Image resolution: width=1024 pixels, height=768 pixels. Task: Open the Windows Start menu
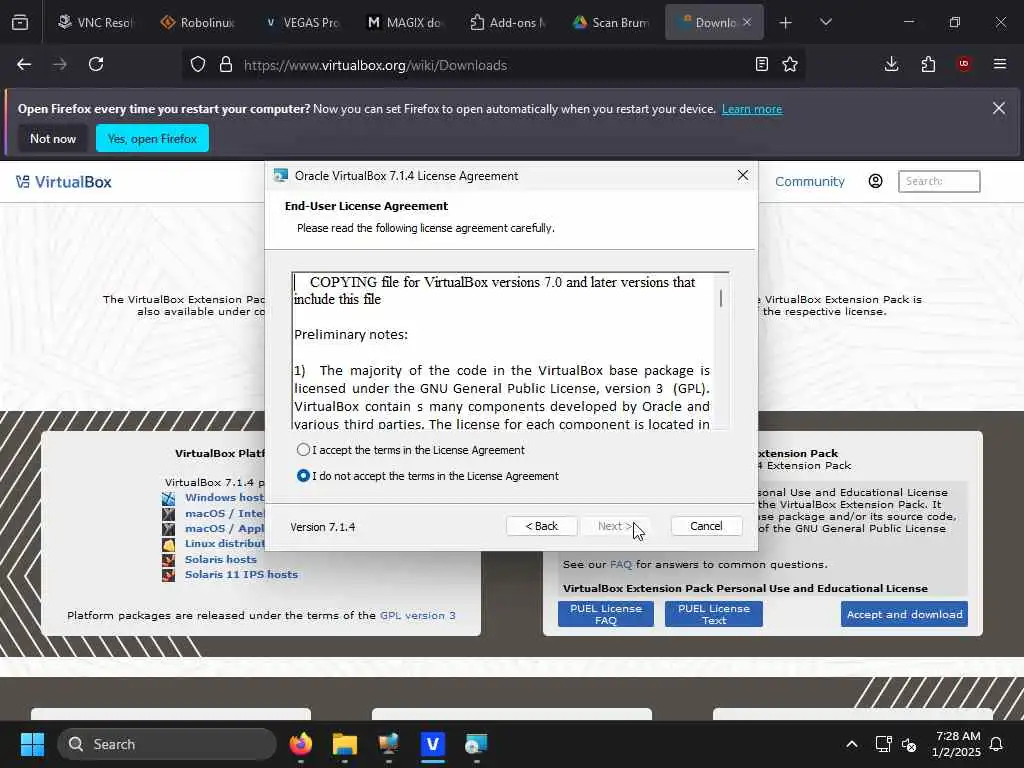(x=32, y=744)
